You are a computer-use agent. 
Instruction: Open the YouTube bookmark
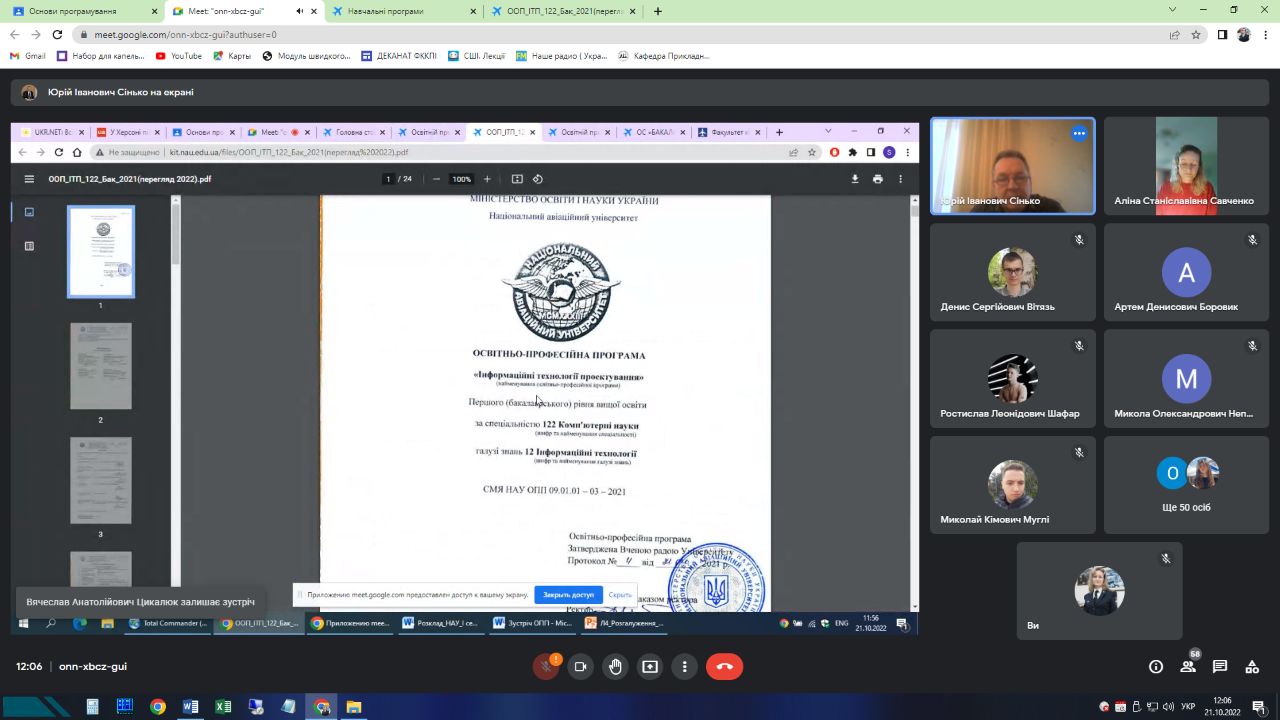pos(178,56)
